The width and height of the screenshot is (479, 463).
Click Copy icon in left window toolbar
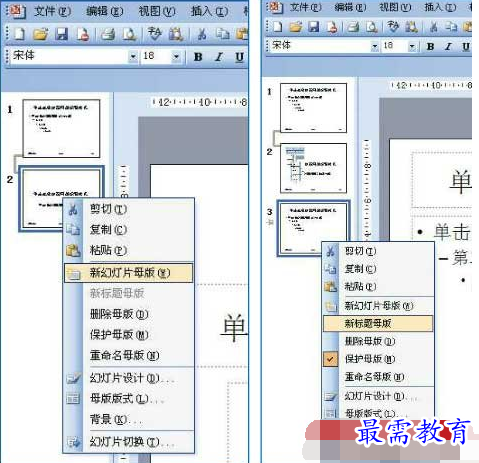[222, 33]
